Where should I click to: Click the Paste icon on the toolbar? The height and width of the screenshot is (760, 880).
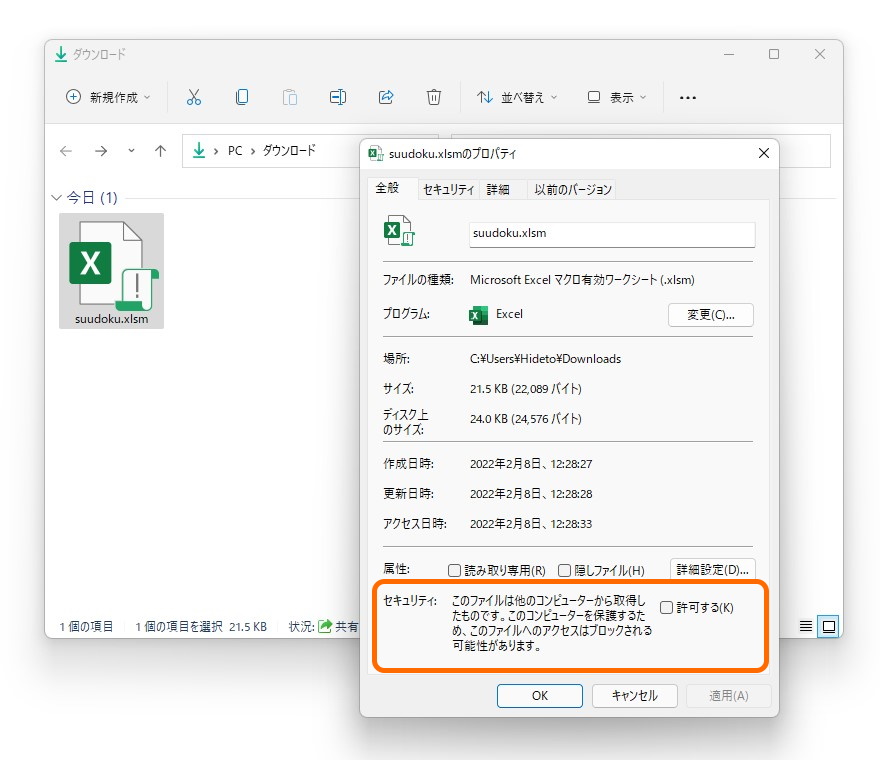point(289,96)
